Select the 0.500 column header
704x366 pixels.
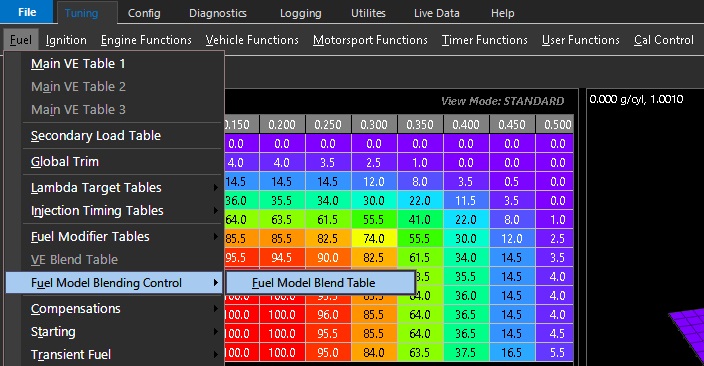click(x=555, y=124)
